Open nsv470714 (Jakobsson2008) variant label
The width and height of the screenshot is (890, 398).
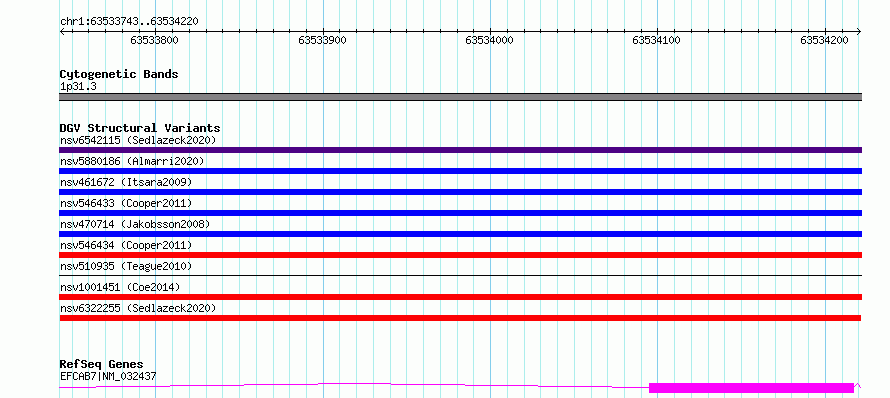(x=135, y=224)
